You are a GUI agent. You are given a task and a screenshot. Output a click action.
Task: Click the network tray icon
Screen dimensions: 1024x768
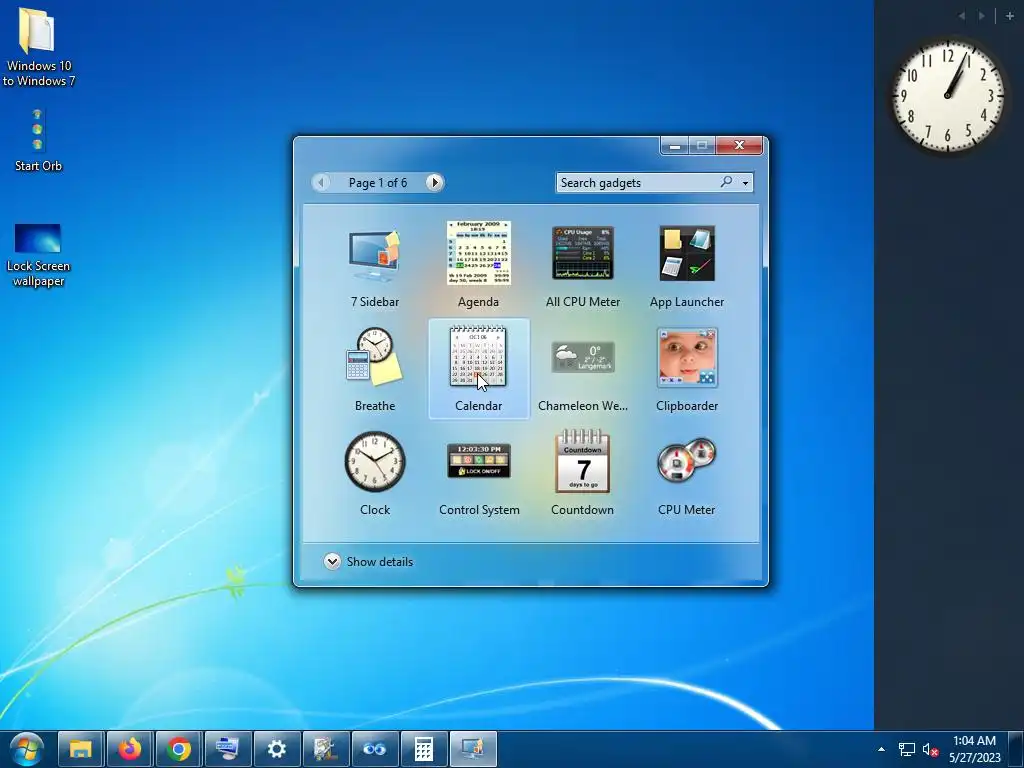click(x=906, y=749)
